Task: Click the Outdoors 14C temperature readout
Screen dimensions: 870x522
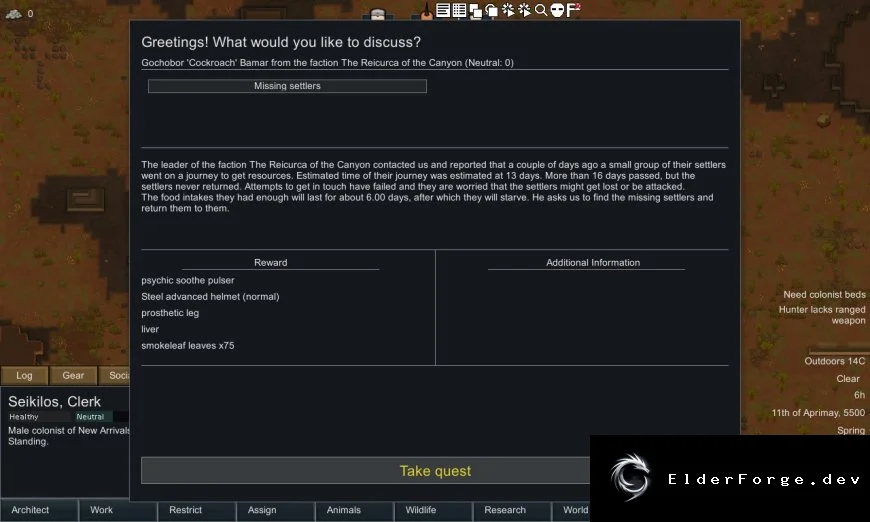Action: tap(834, 361)
